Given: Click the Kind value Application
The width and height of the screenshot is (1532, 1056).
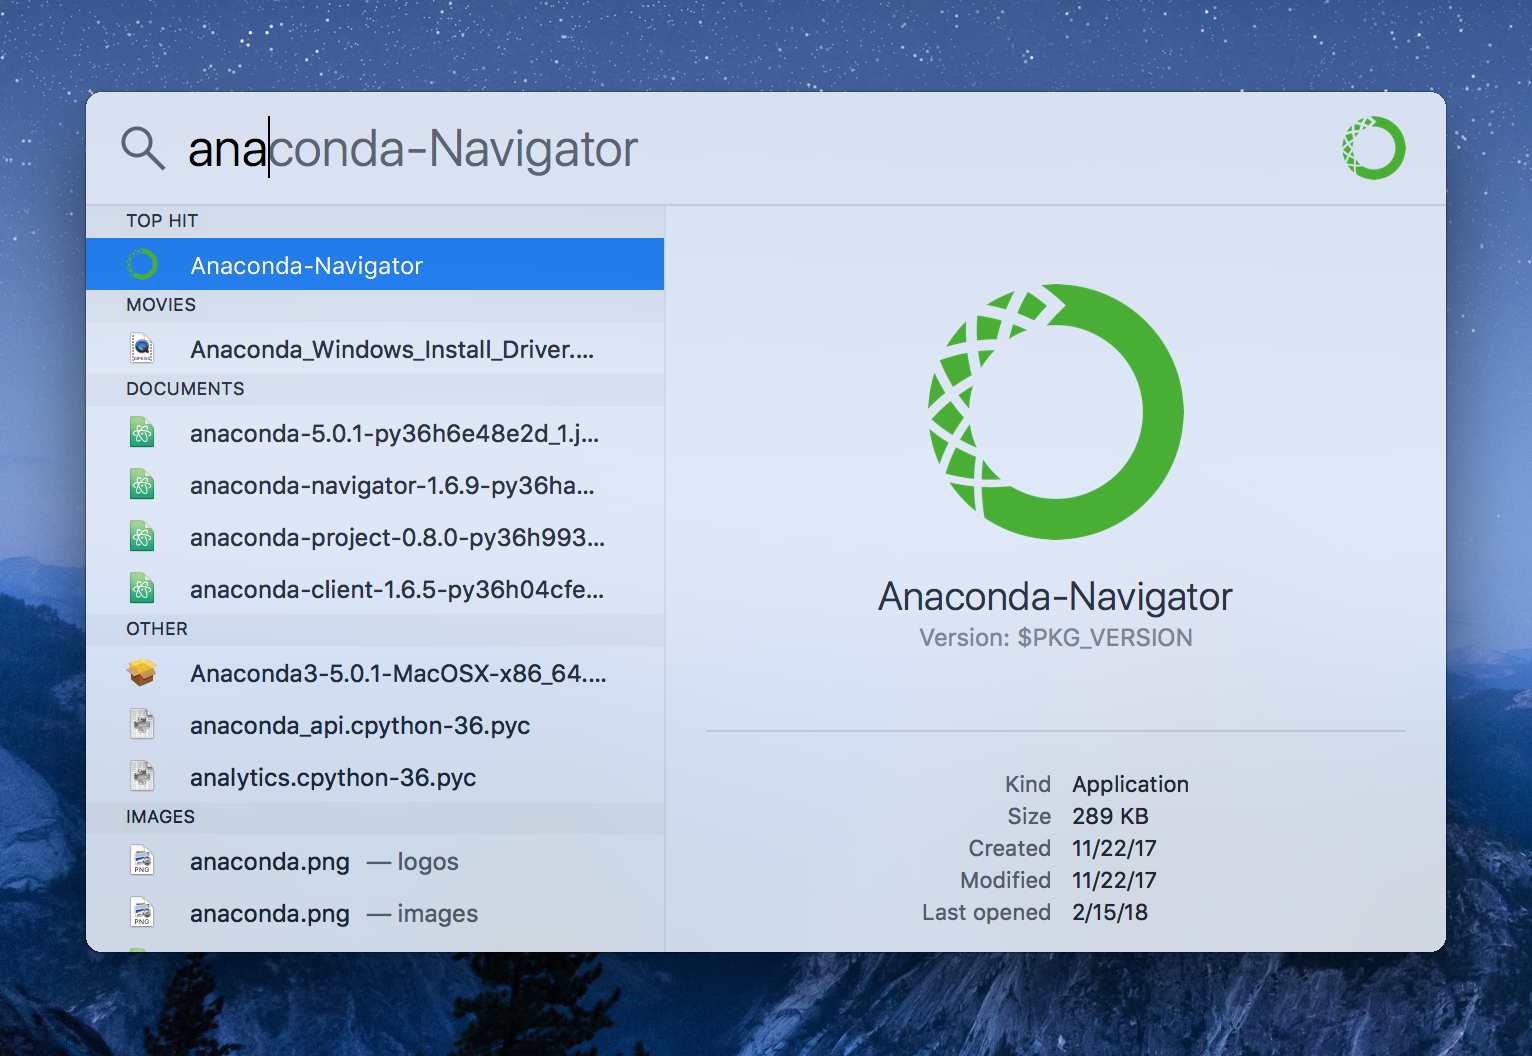Looking at the screenshot, I should pyautogui.click(x=1130, y=784).
